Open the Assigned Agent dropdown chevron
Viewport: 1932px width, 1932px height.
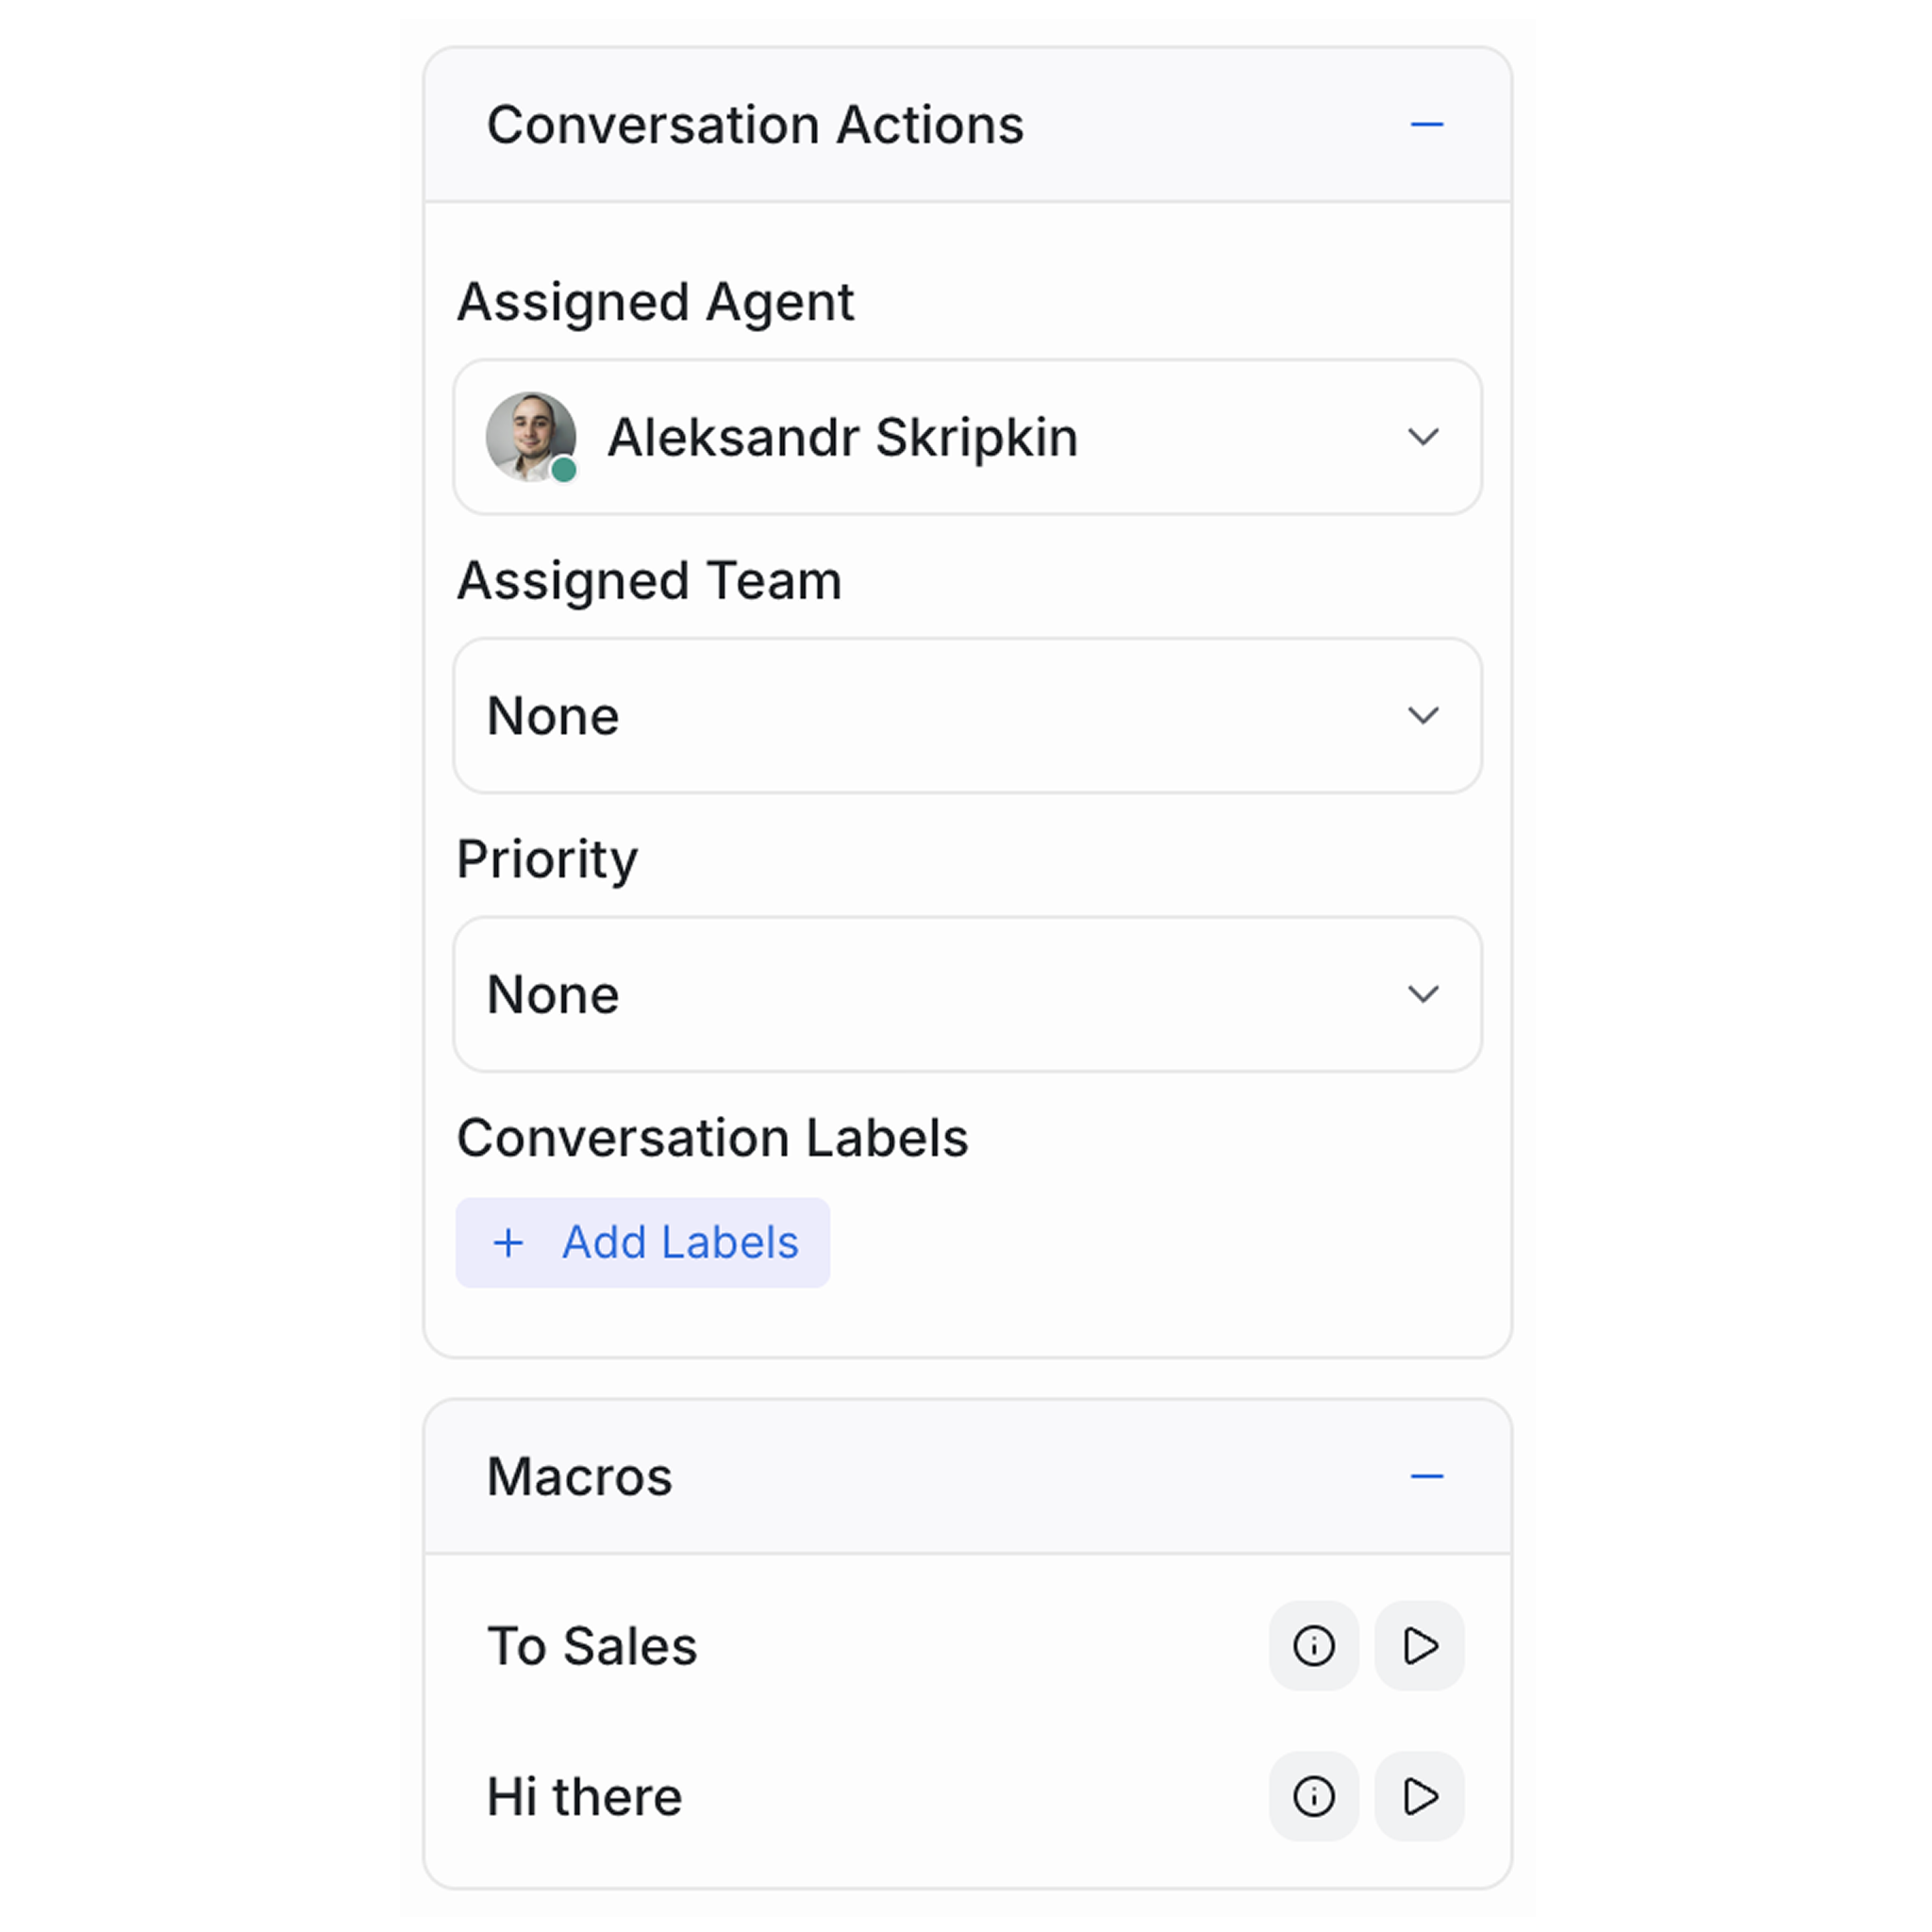pyautogui.click(x=1423, y=437)
